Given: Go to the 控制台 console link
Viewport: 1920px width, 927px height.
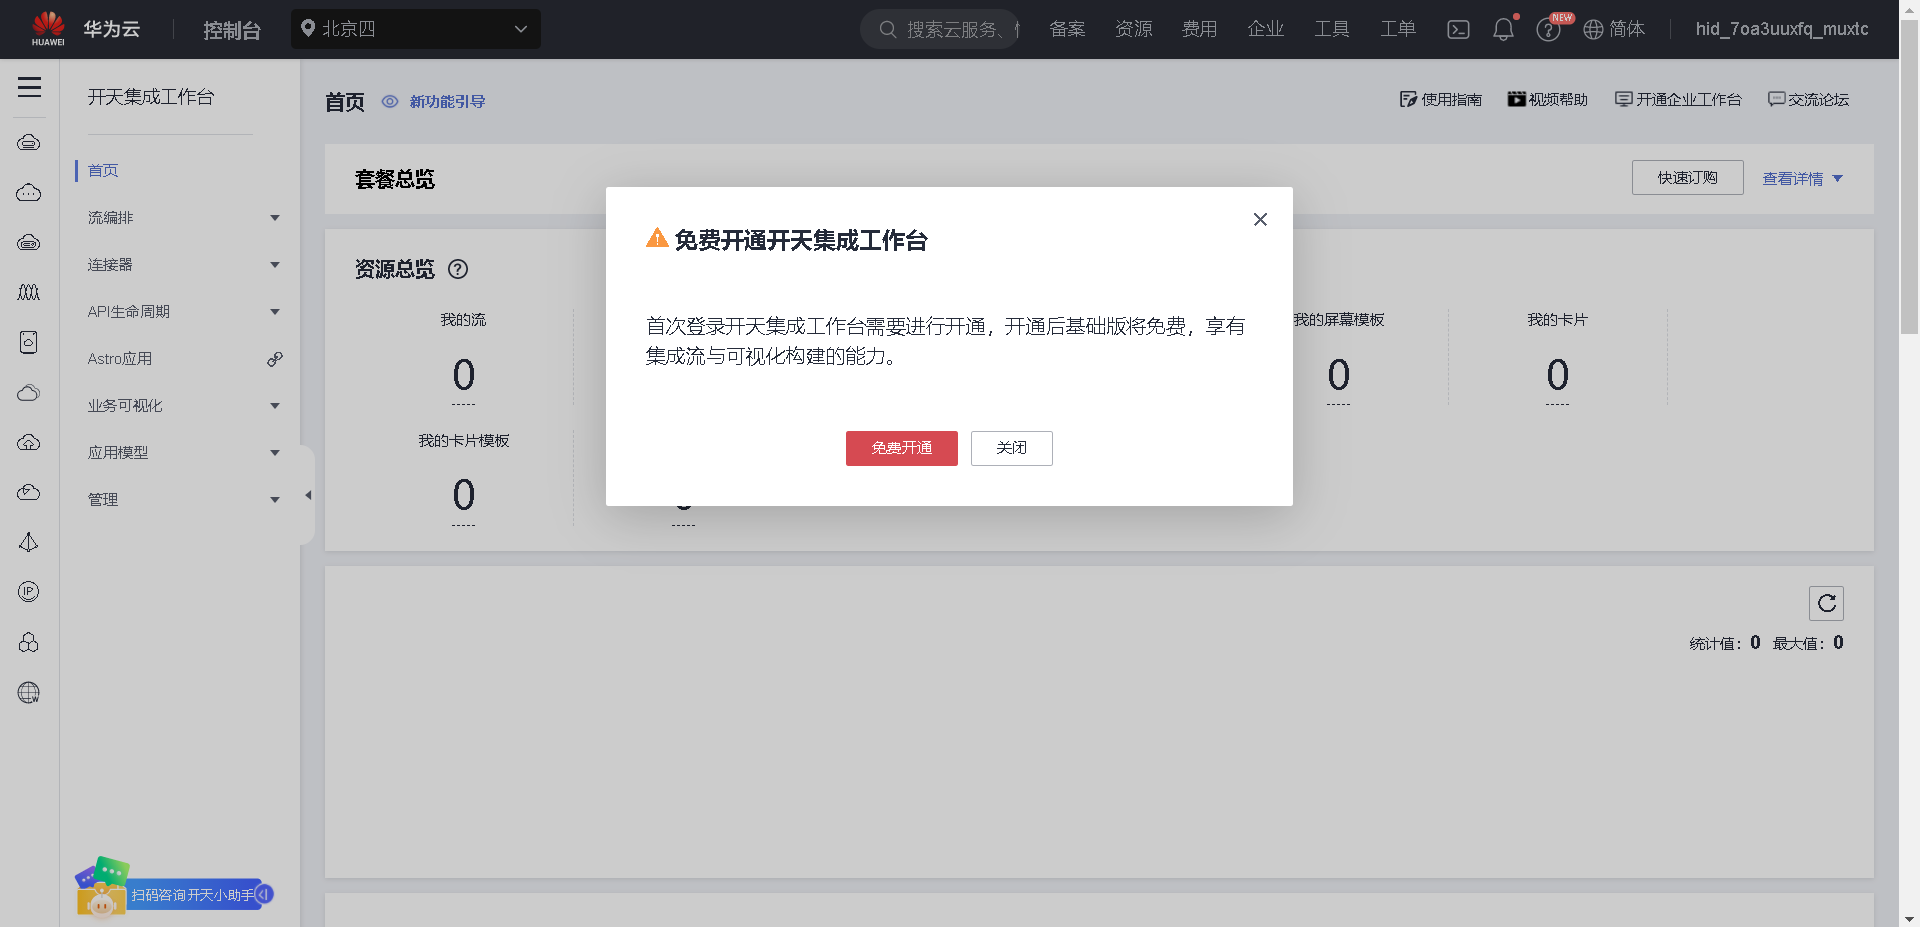Looking at the screenshot, I should click(x=232, y=30).
